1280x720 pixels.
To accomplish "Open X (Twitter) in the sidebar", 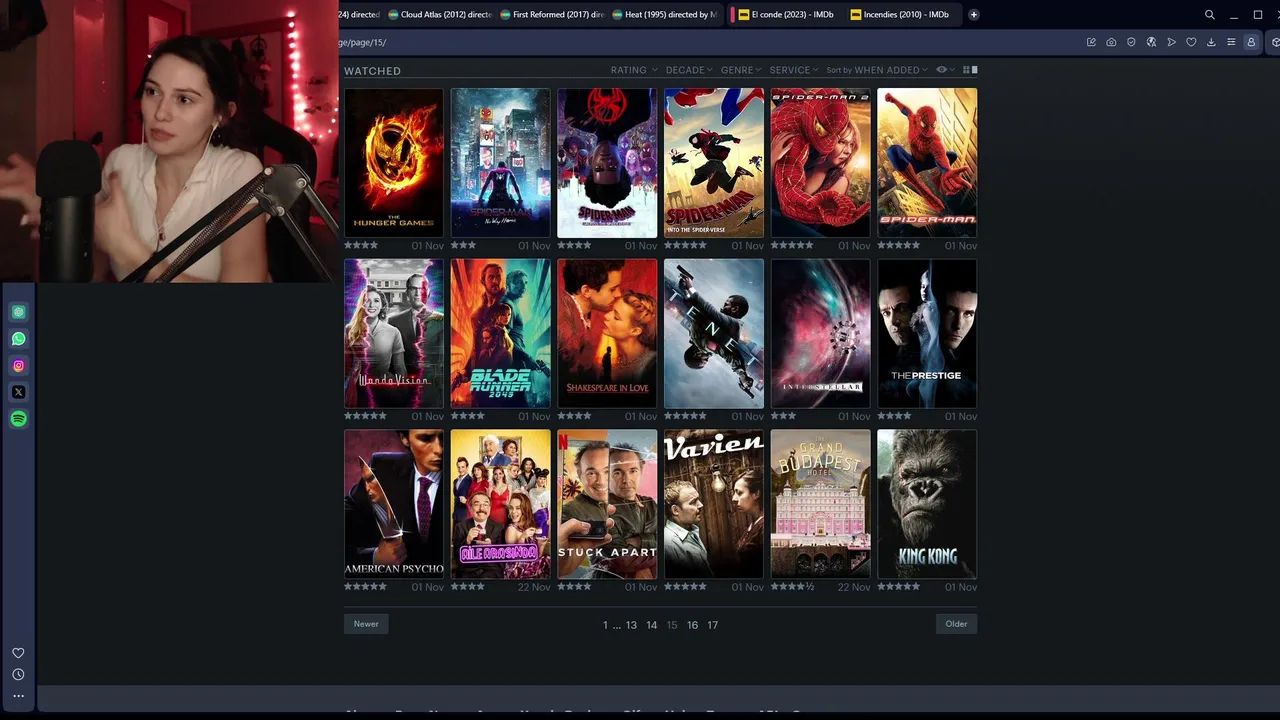I will (18, 392).
